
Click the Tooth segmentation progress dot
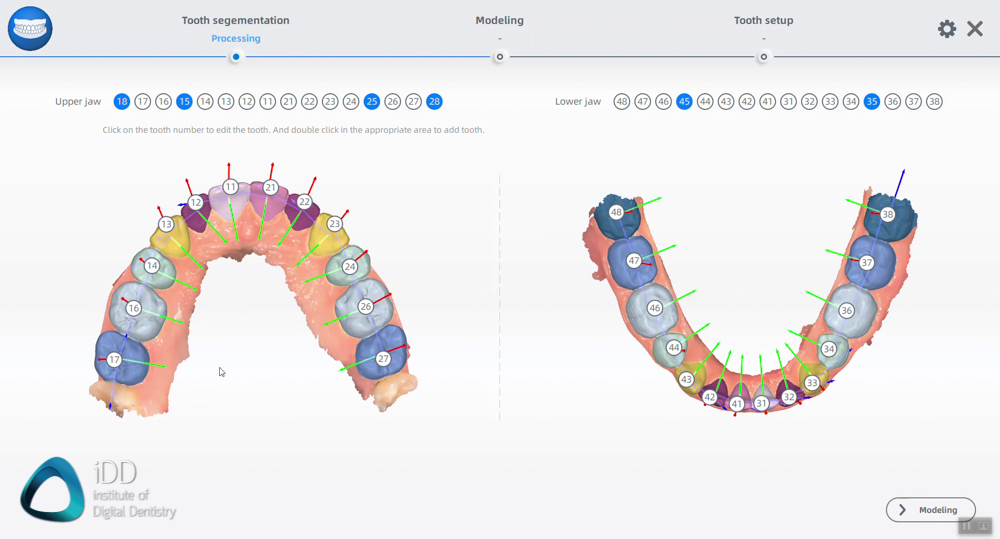click(236, 56)
